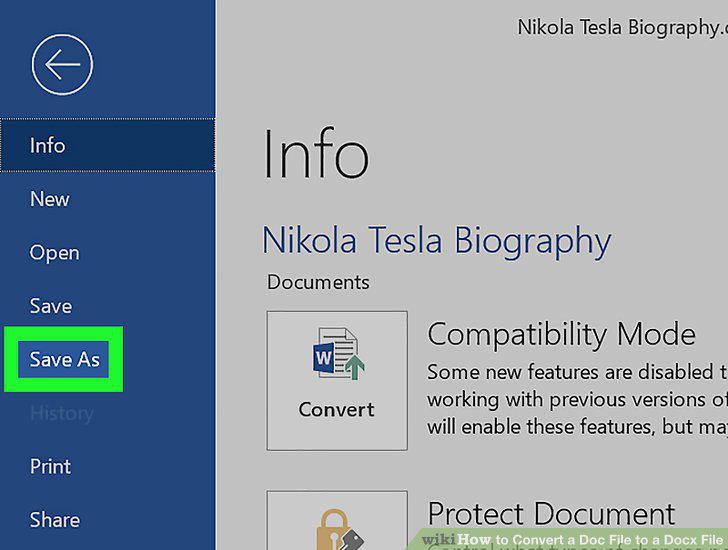Click the Convert button
The height and width of the screenshot is (550, 728).
(337, 381)
